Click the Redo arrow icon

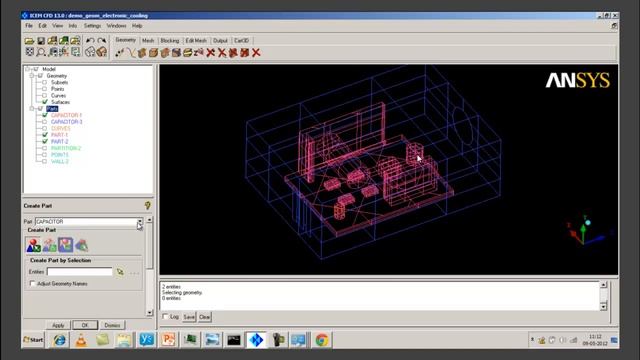[x=102, y=40]
